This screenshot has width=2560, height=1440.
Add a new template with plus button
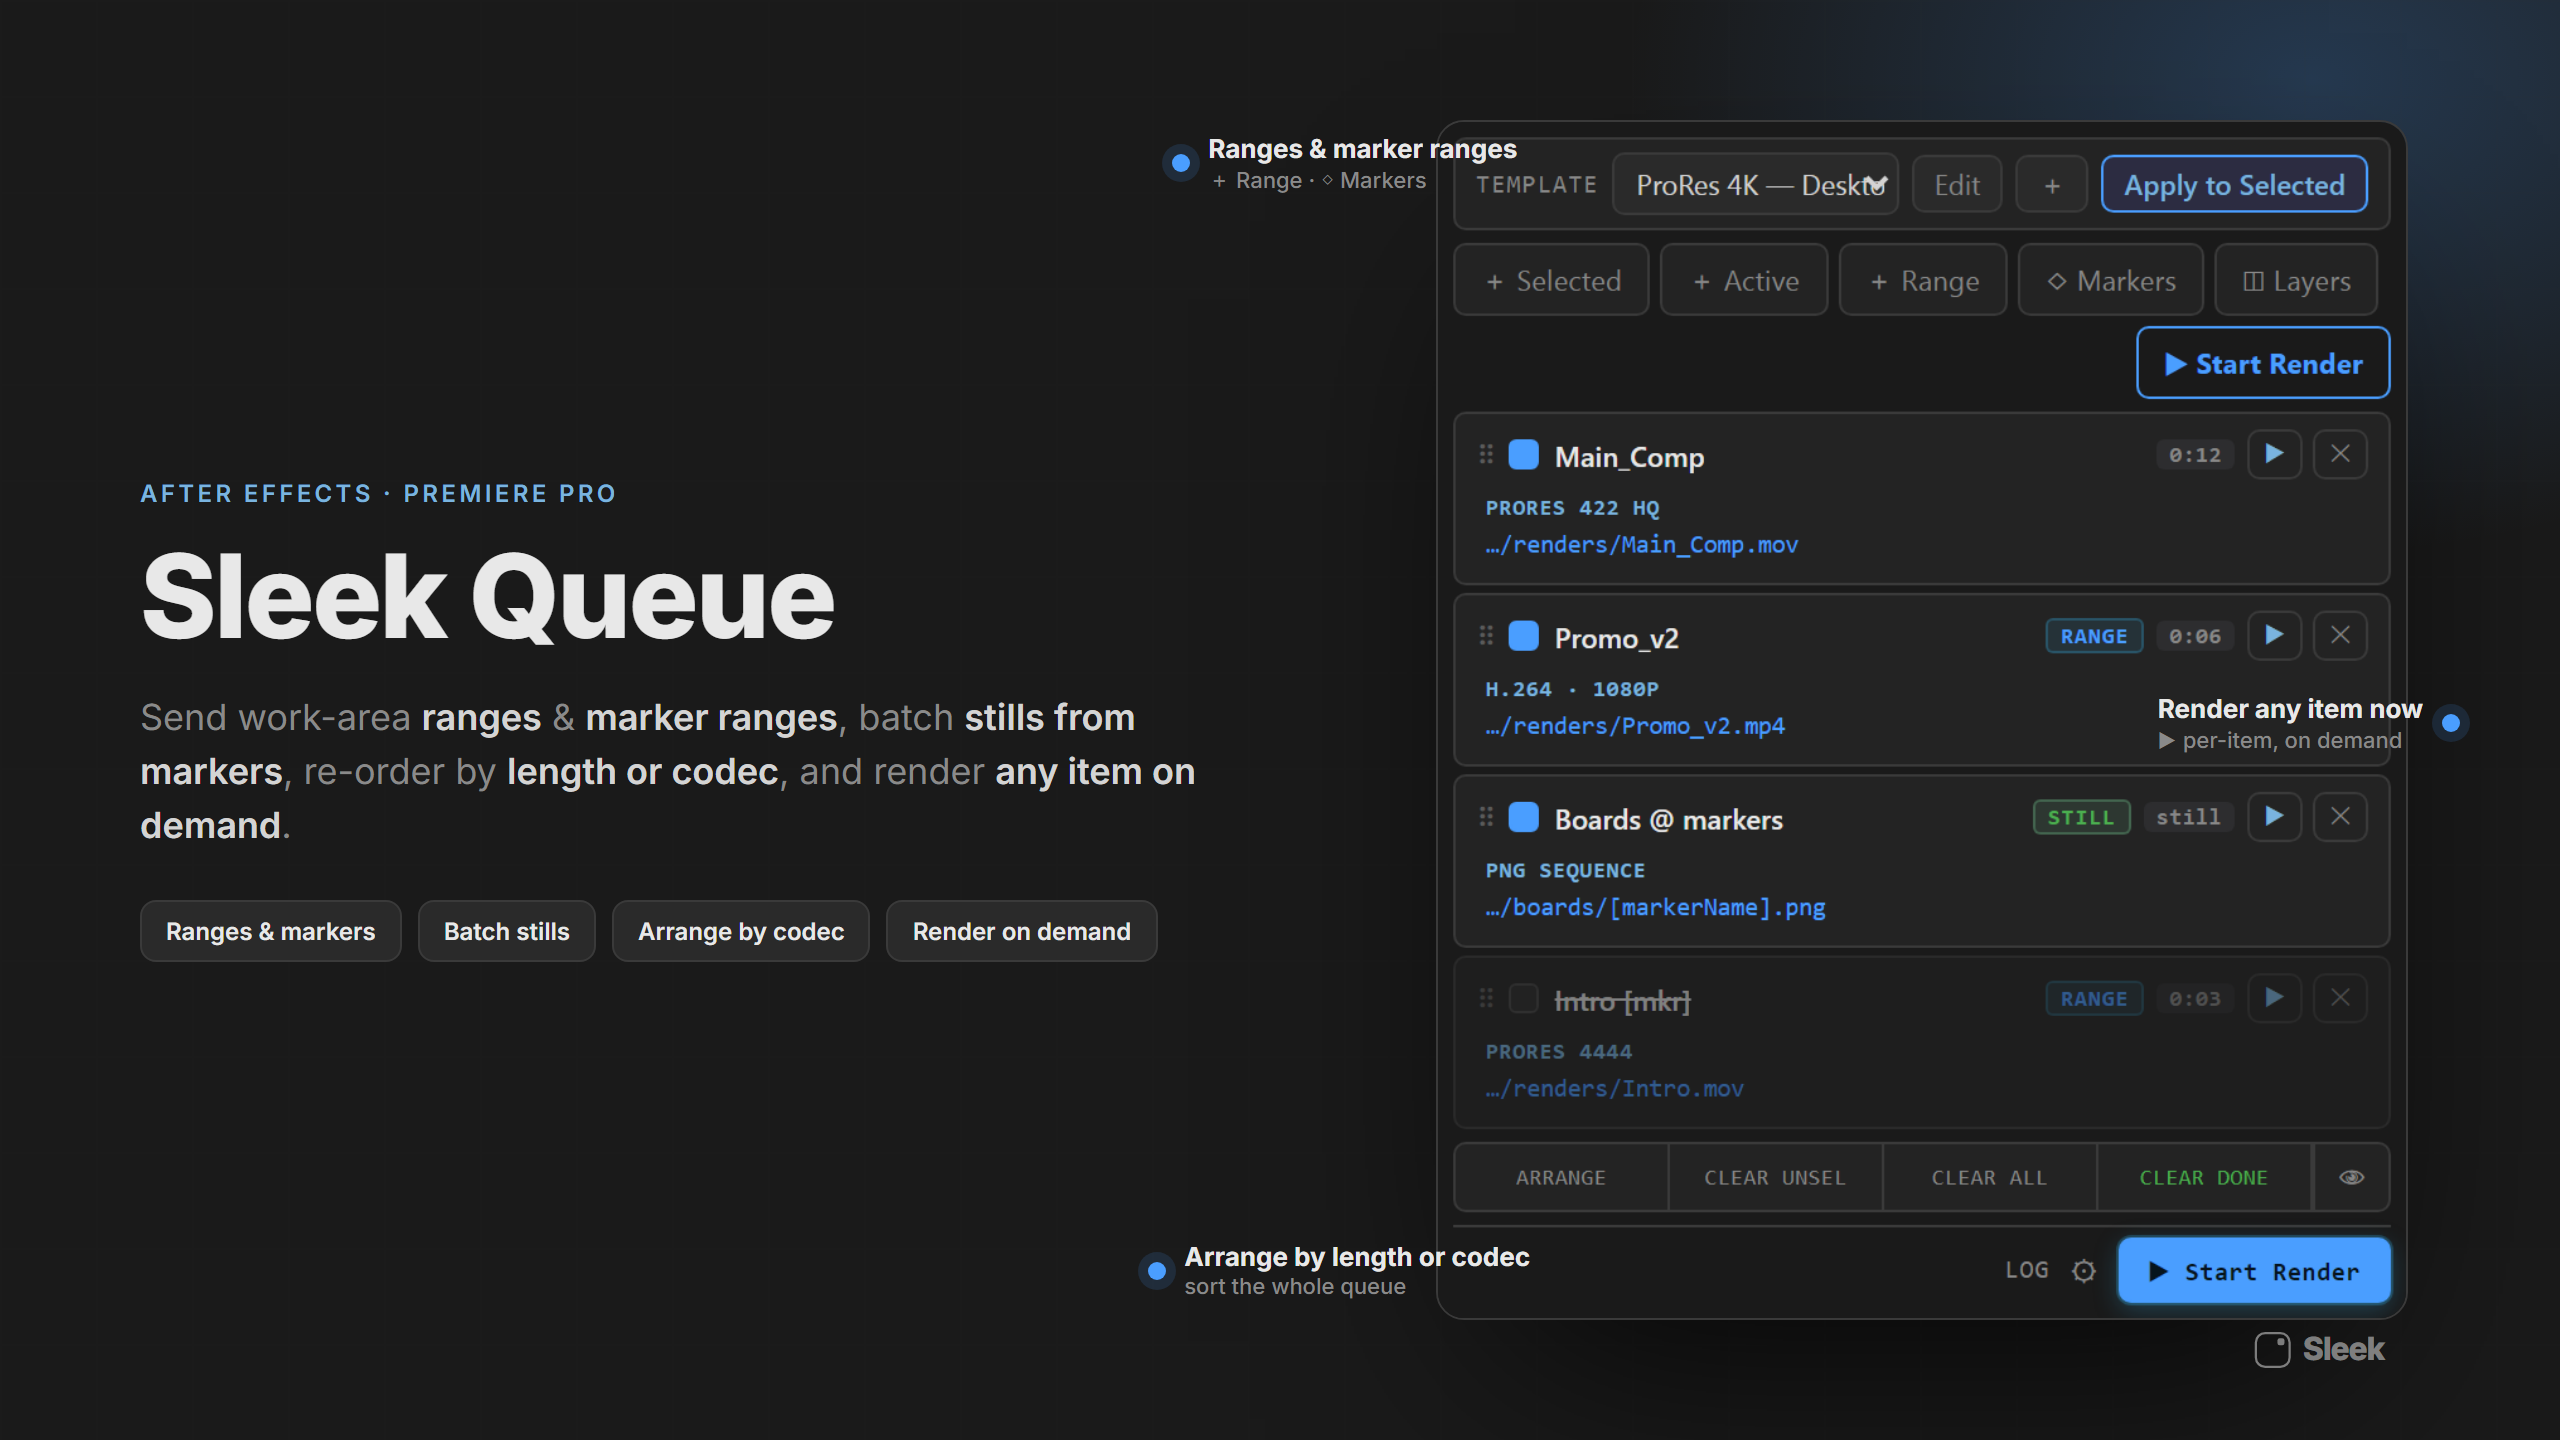[x=2051, y=185]
